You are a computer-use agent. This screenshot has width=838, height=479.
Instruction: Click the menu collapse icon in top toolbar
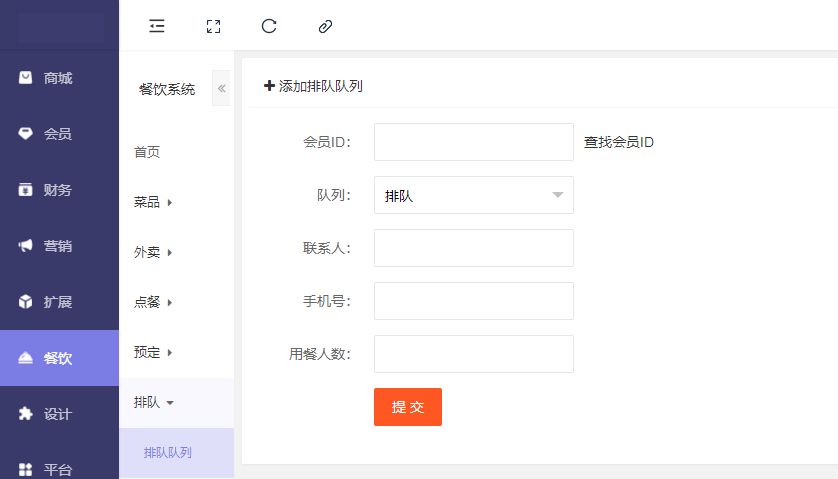point(156,27)
